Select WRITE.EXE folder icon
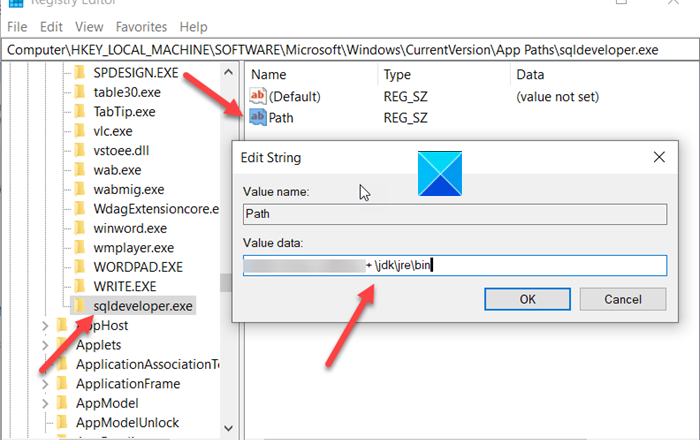700x440 pixels. [80, 286]
